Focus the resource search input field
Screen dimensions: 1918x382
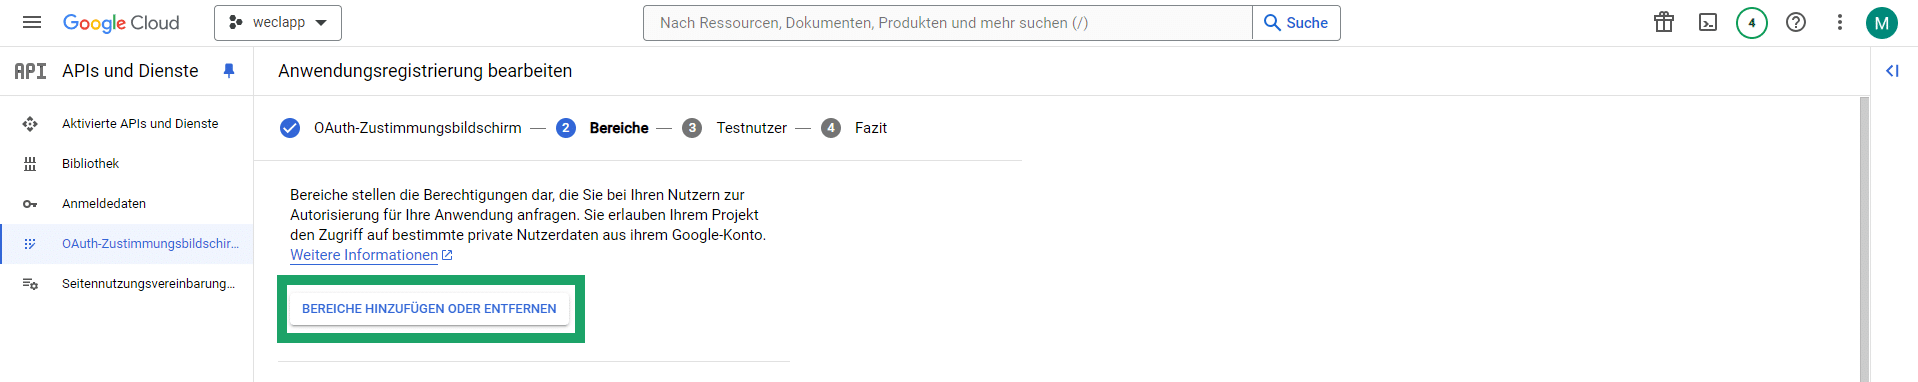[x=948, y=22]
